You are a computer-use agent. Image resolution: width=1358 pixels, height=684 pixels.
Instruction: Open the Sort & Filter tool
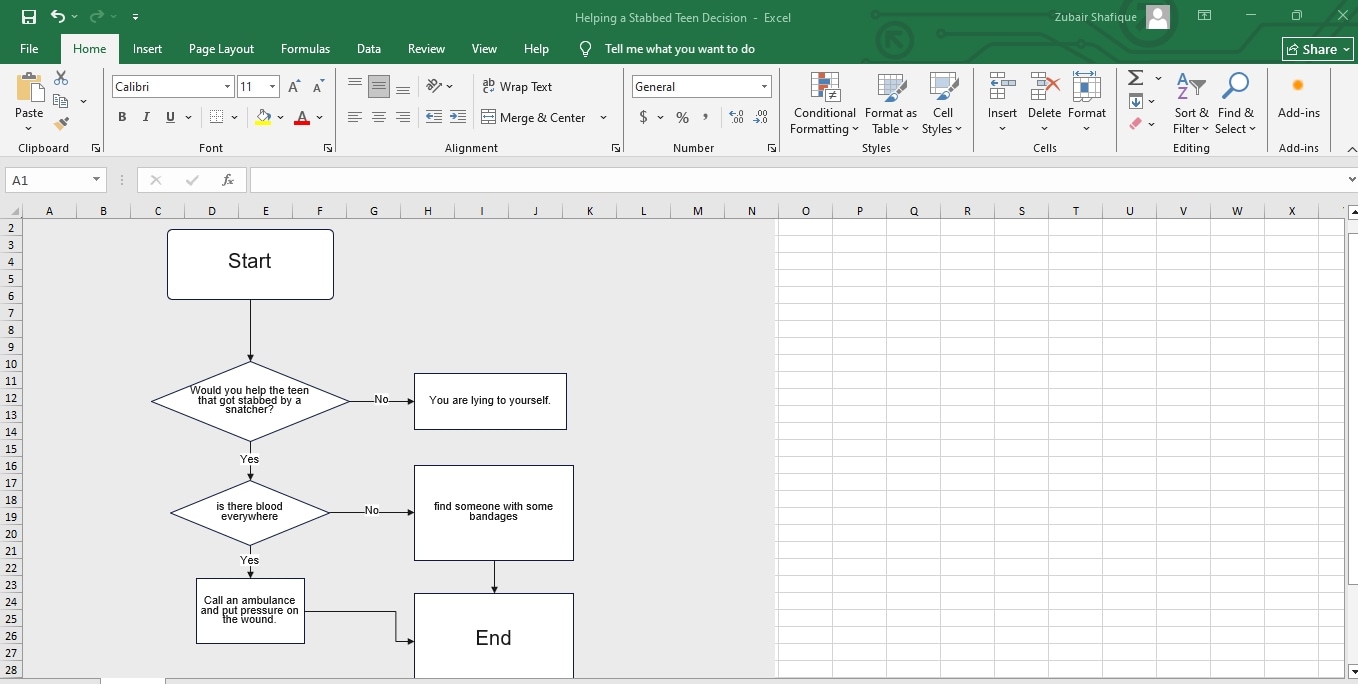(x=1190, y=104)
